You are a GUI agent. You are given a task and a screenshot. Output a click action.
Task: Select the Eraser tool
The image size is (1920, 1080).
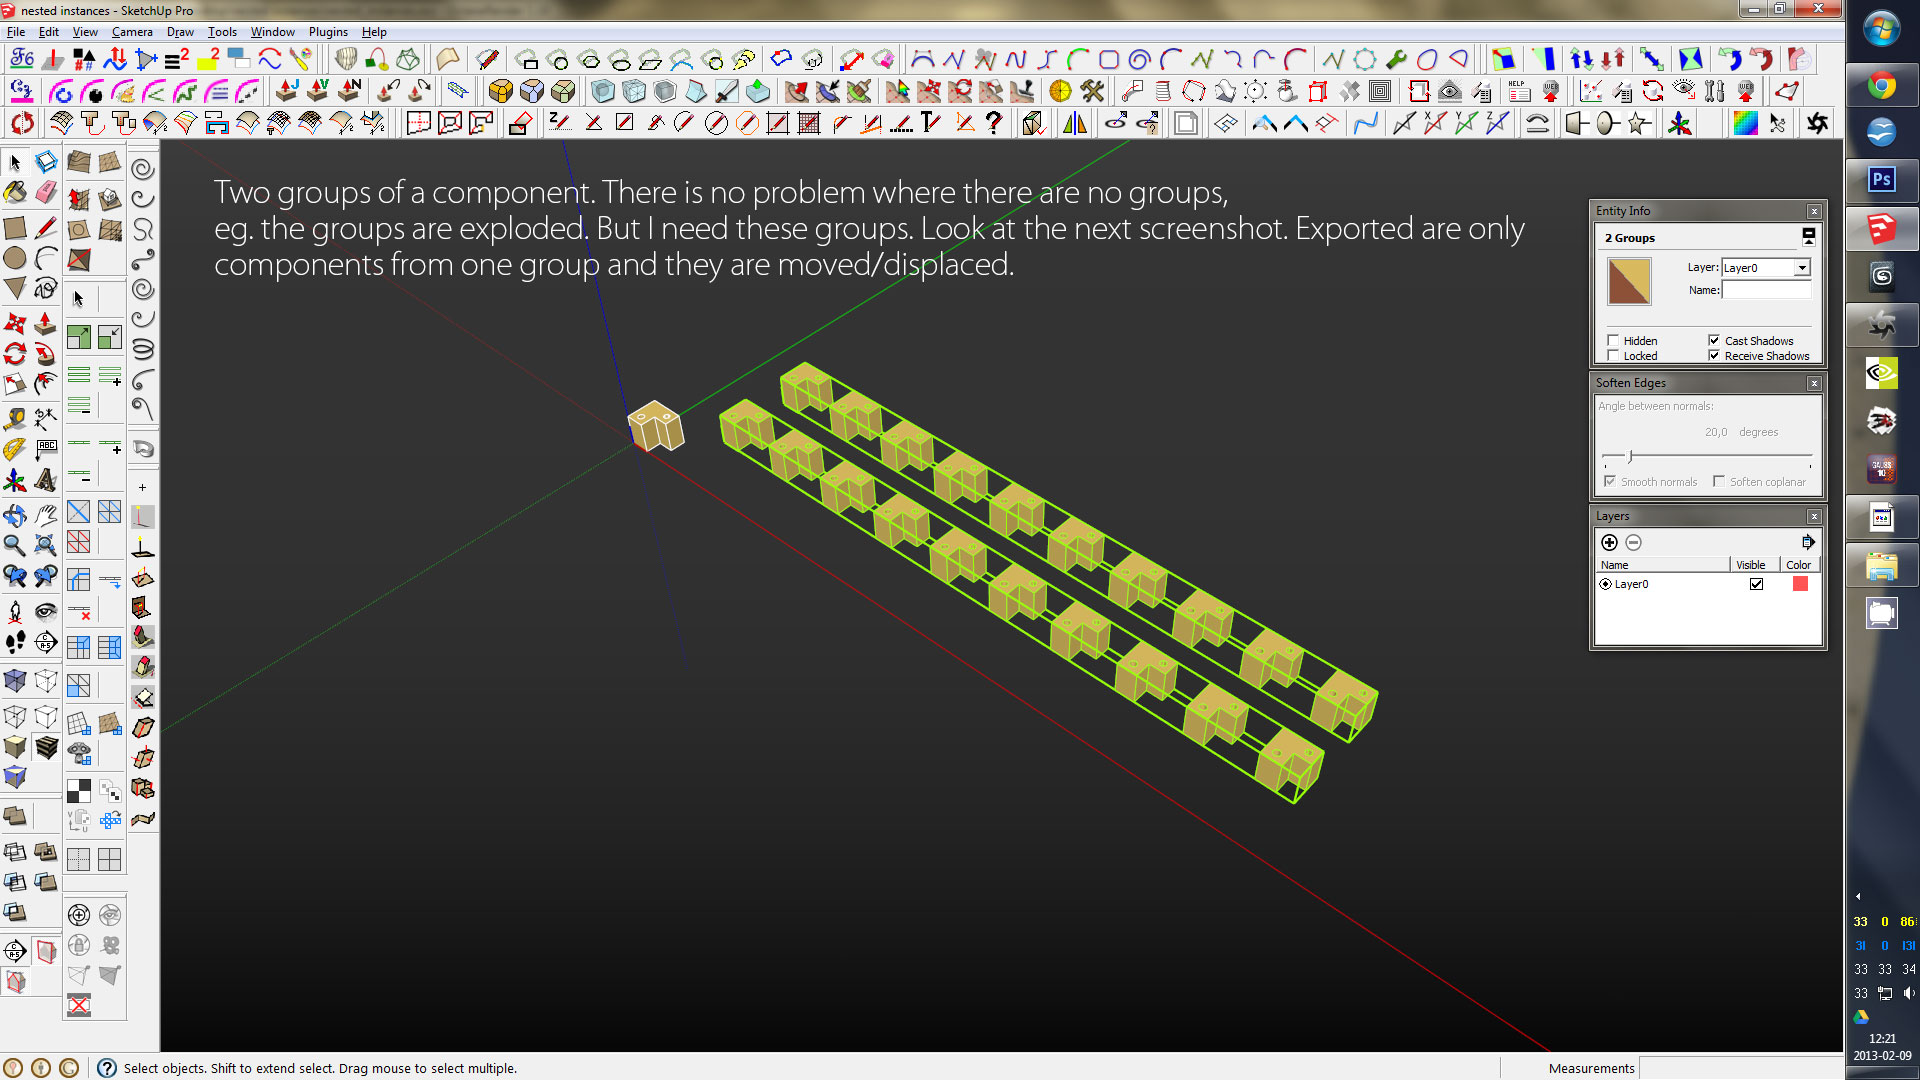point(46,193)
